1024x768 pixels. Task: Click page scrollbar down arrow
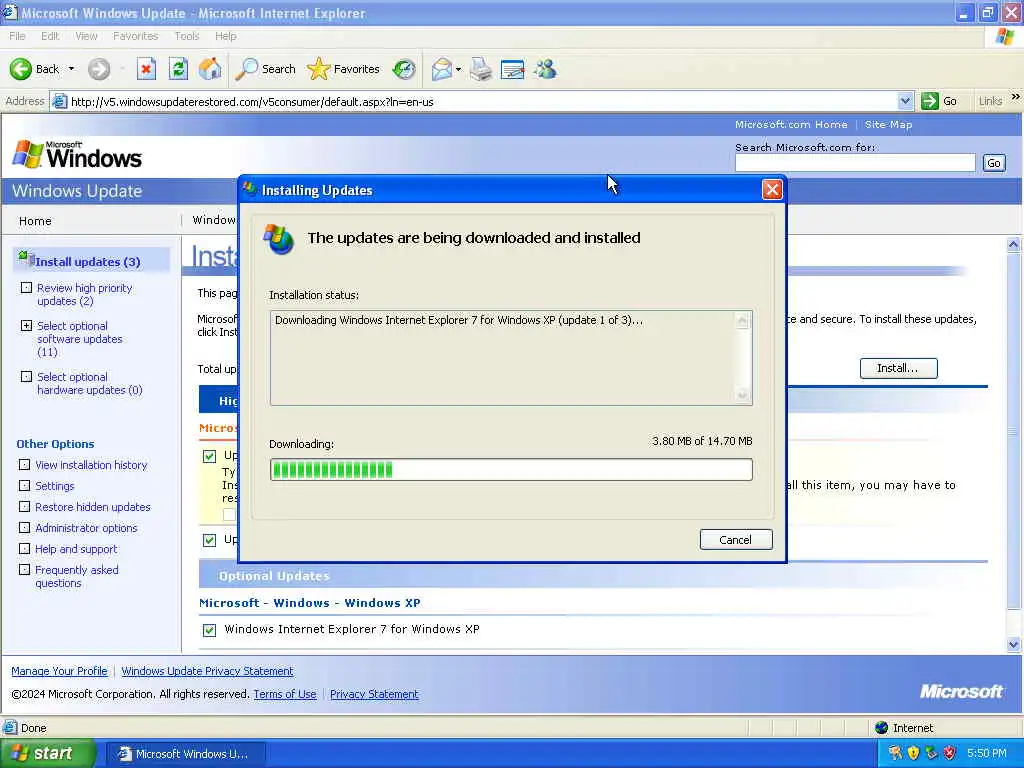click(x=1014, y=645)
